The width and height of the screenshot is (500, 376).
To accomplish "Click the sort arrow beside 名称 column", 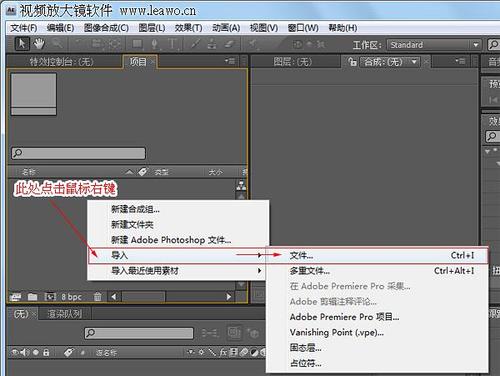I will [129, 172].
